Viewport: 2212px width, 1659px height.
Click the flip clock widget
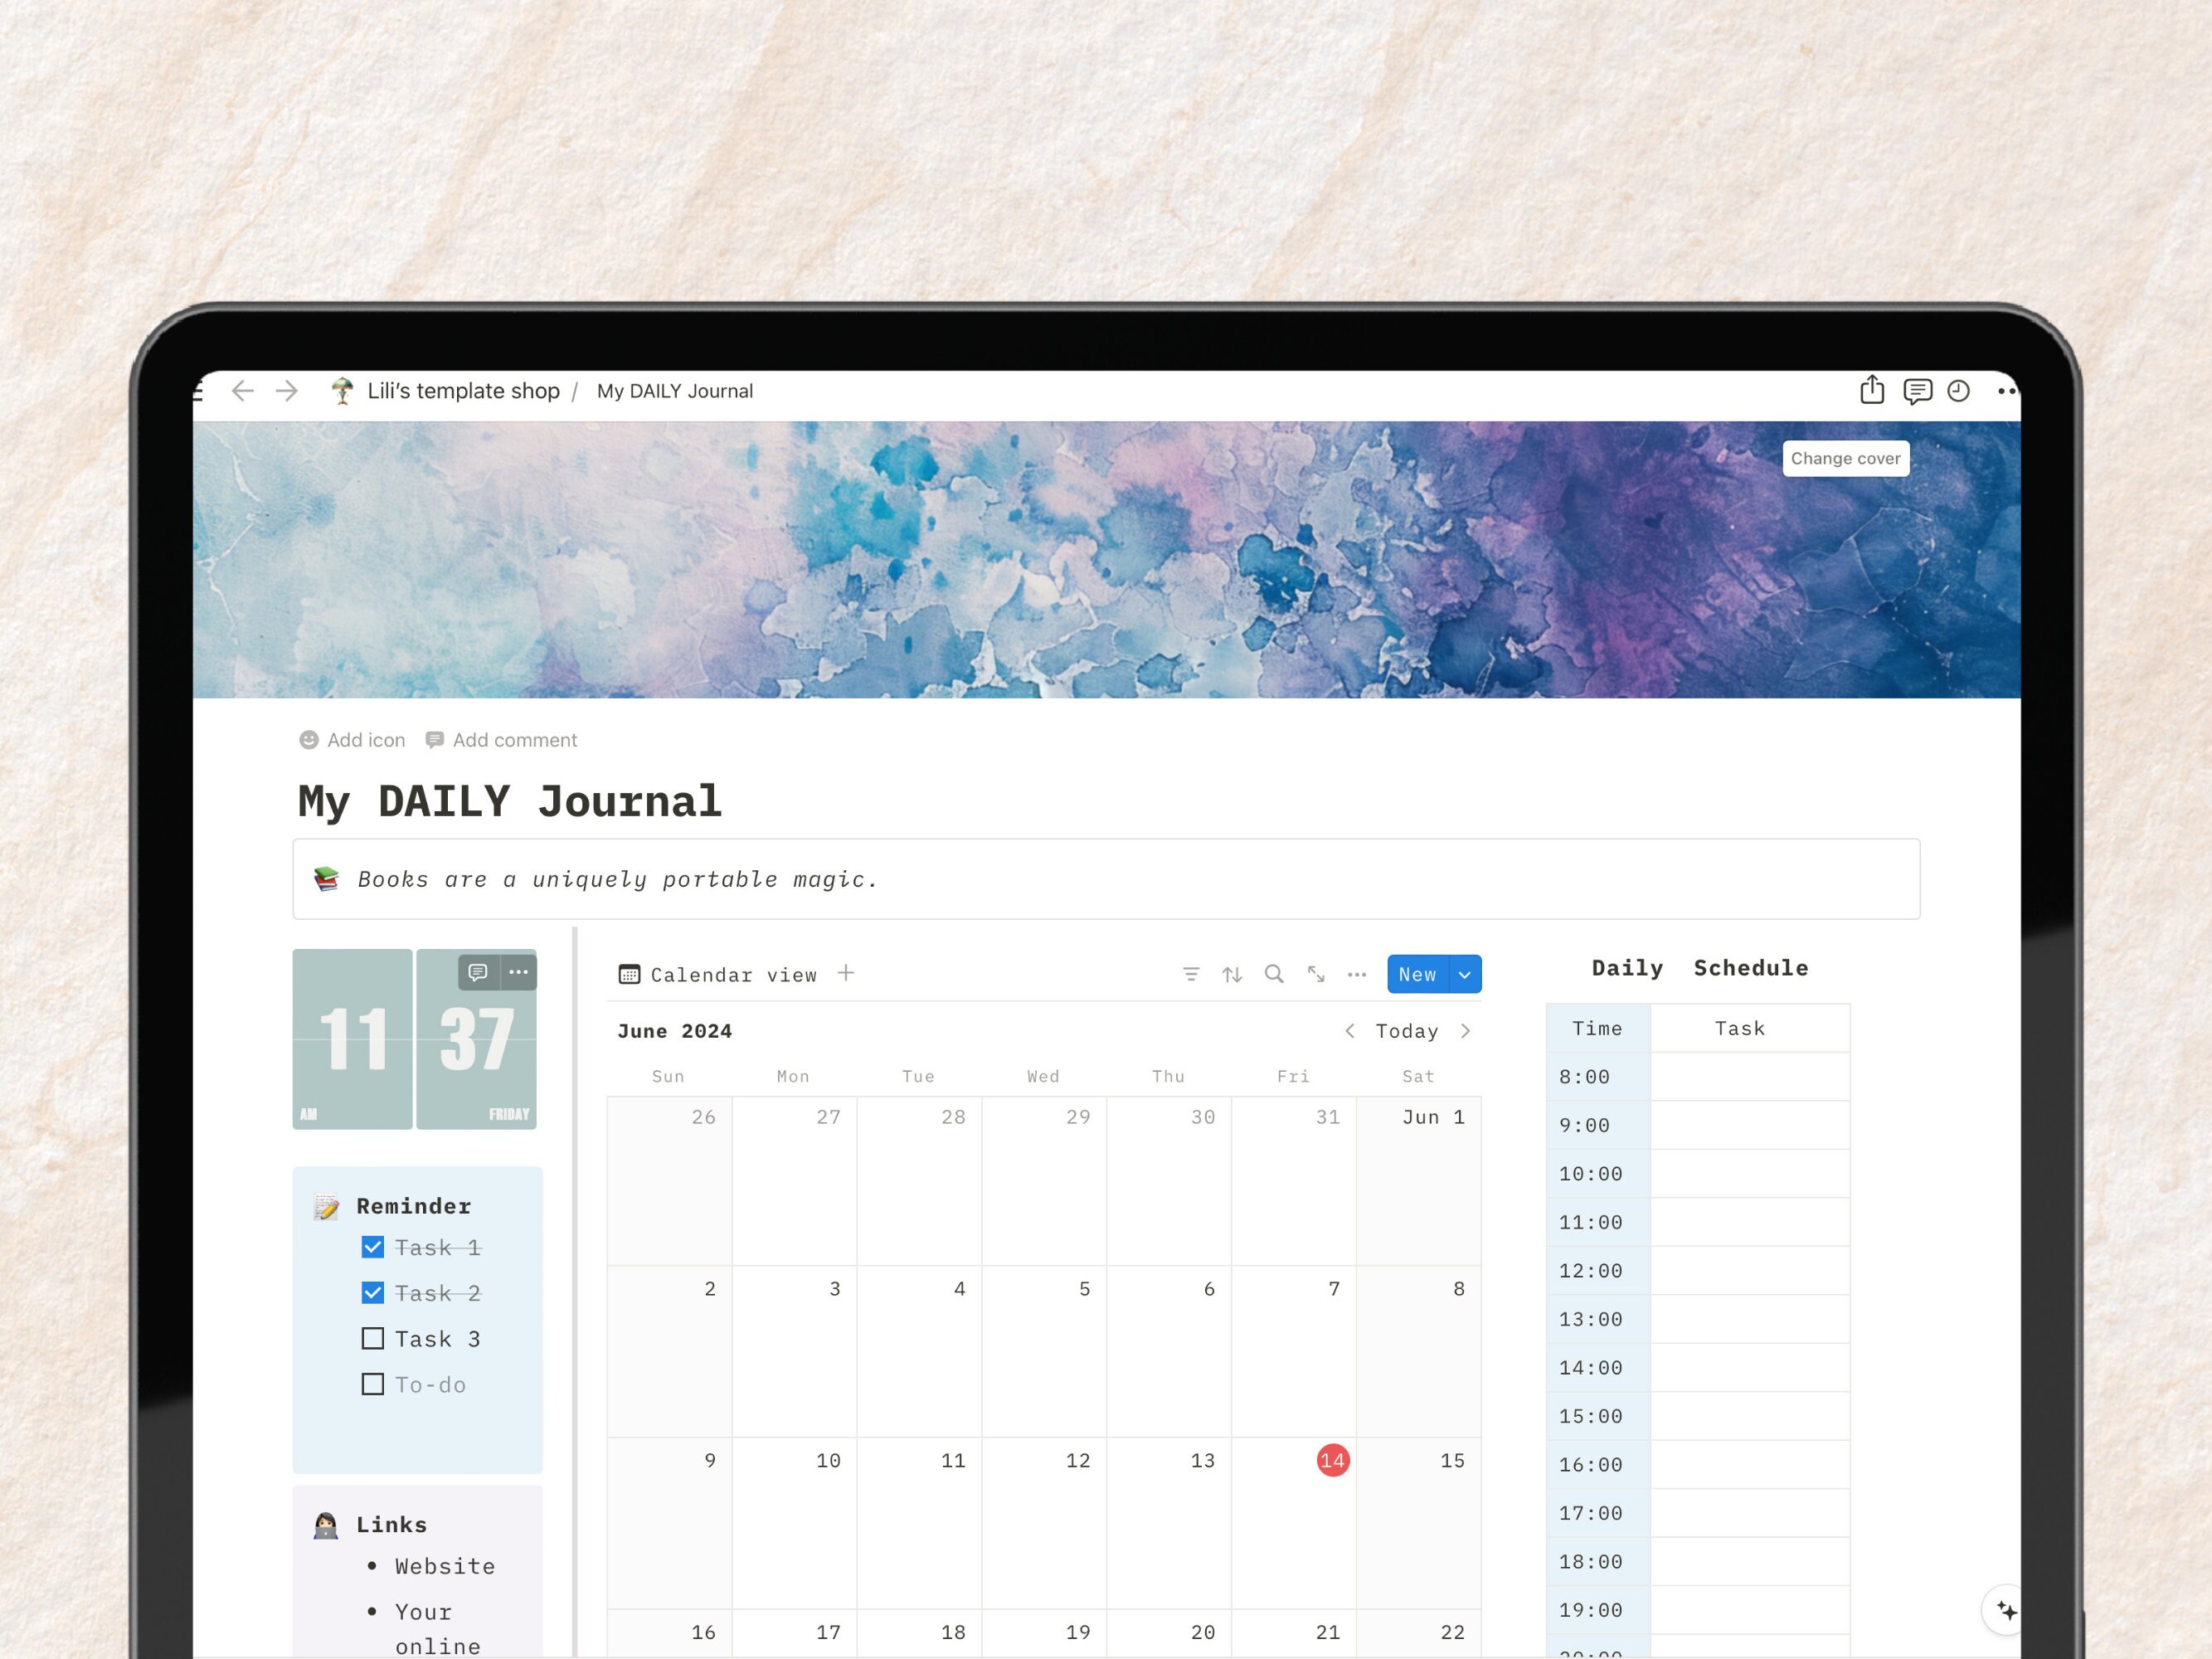tap(415, 1039)
